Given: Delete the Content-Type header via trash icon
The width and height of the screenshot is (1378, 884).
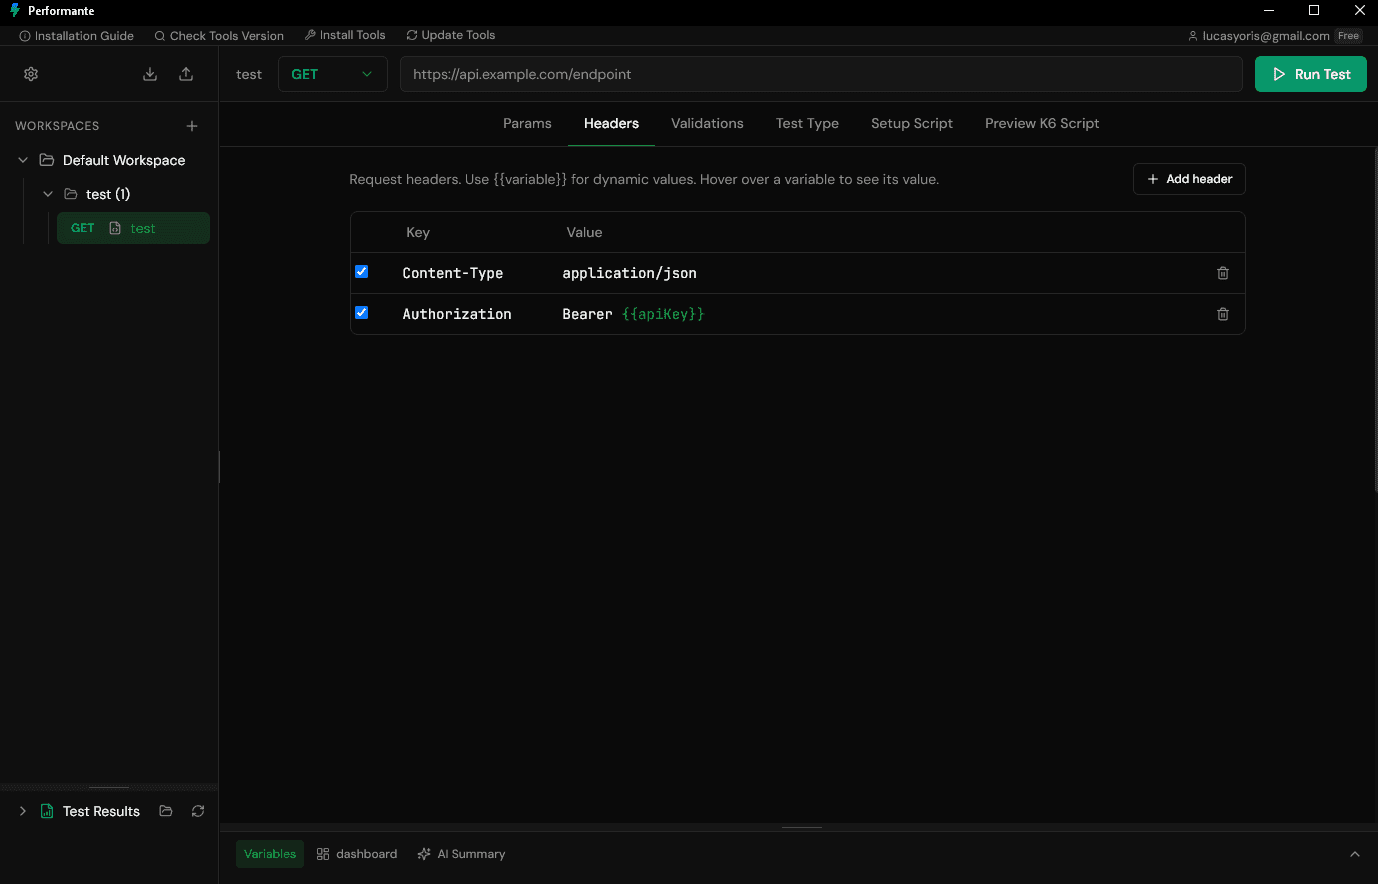Looking at the screenshot, I should (x=1222, y=272).
